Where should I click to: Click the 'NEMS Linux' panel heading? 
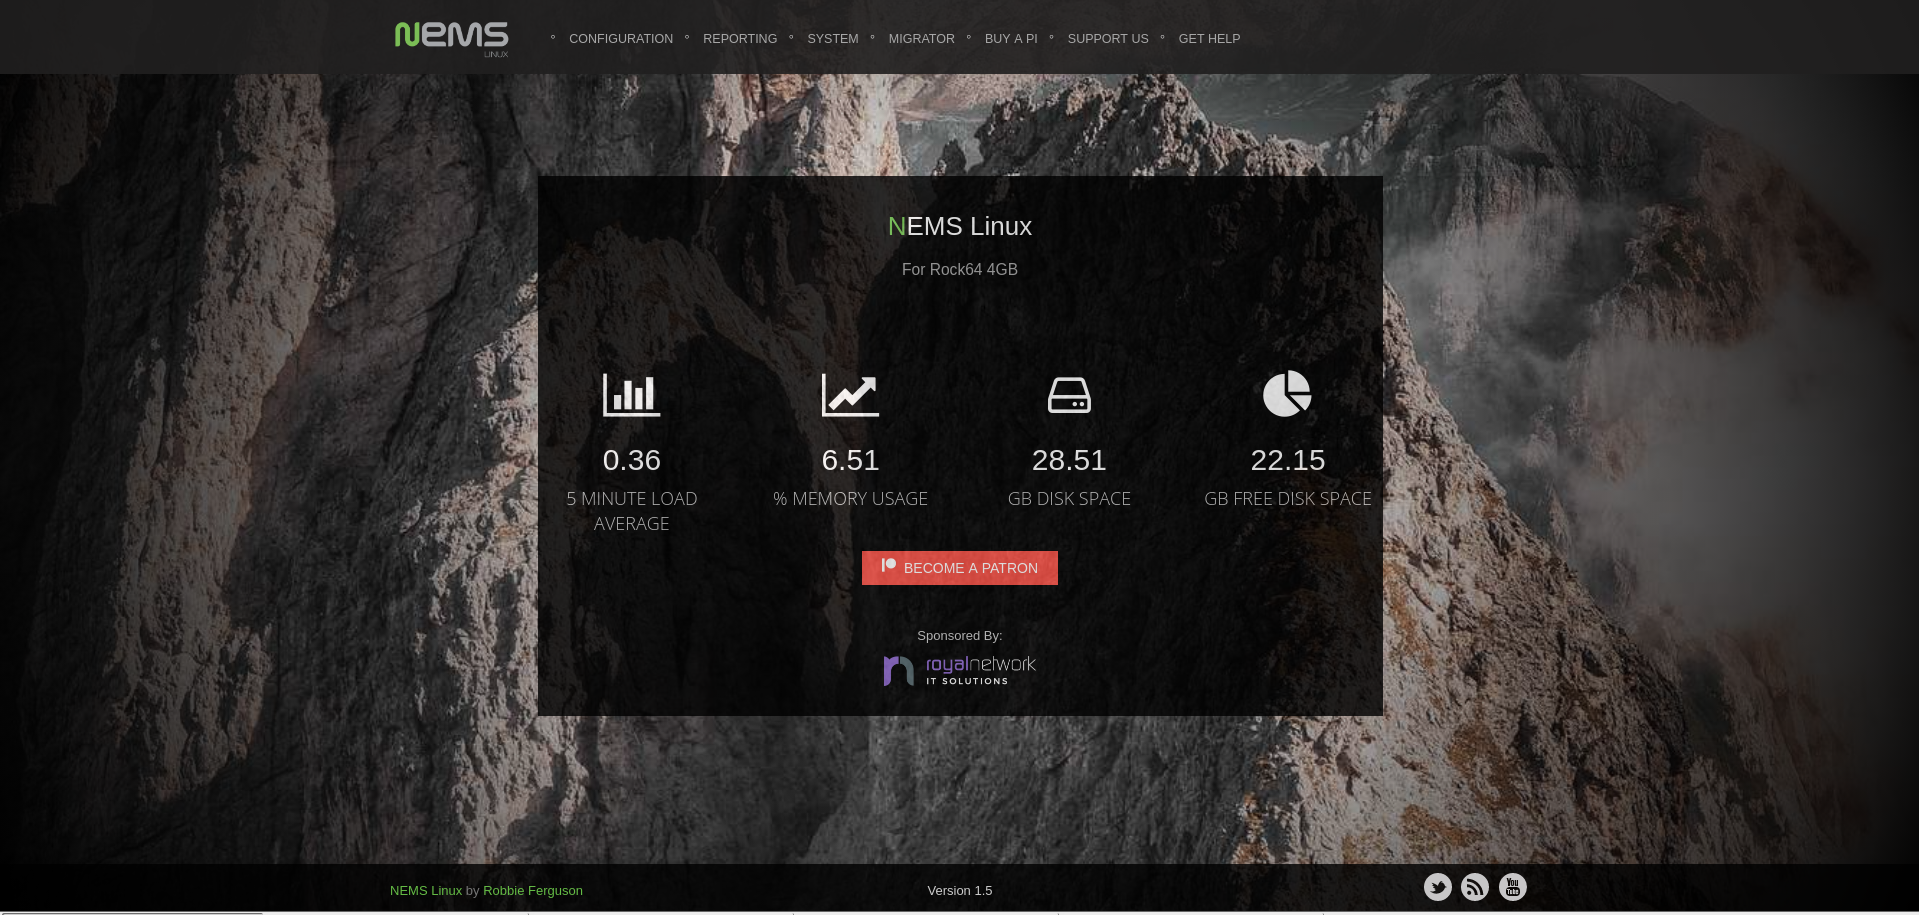click(960, 226)
